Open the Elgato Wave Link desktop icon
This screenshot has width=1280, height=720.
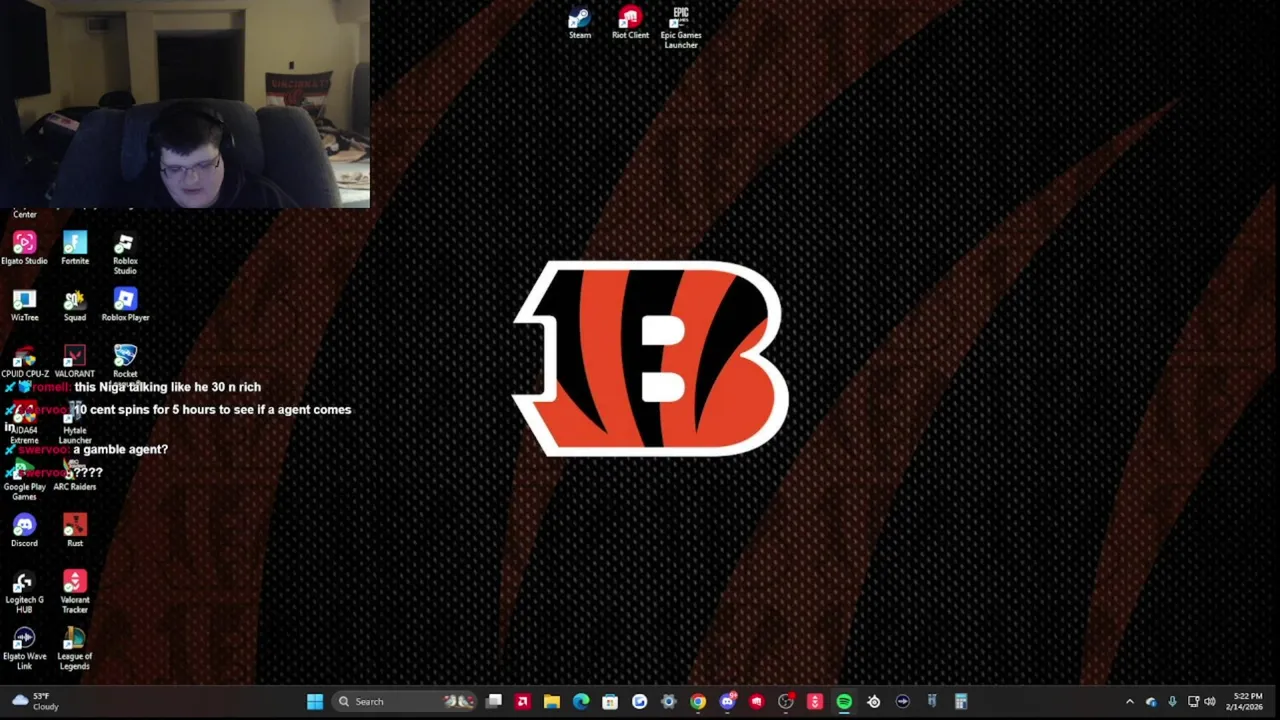24,649
